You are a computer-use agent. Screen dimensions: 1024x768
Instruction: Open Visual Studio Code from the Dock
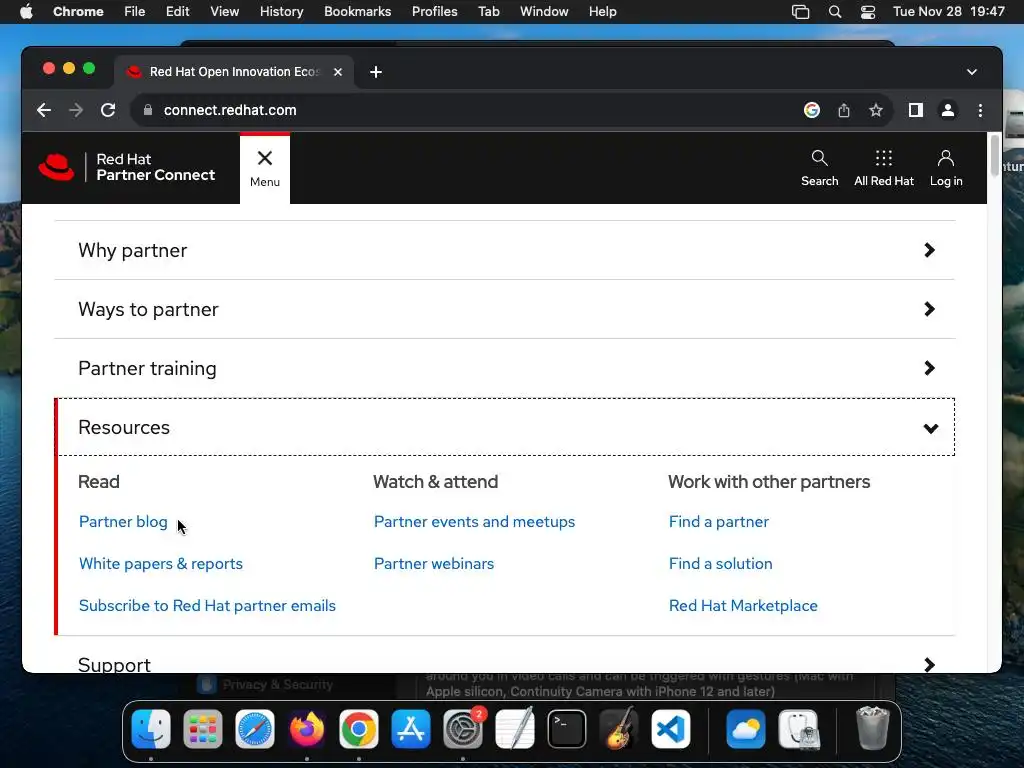(671, 729)
